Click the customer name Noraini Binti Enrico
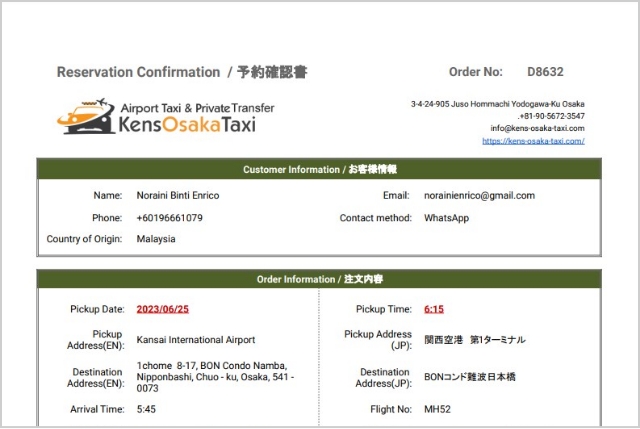Screen dimensions: 640x429 click(178, 195)
